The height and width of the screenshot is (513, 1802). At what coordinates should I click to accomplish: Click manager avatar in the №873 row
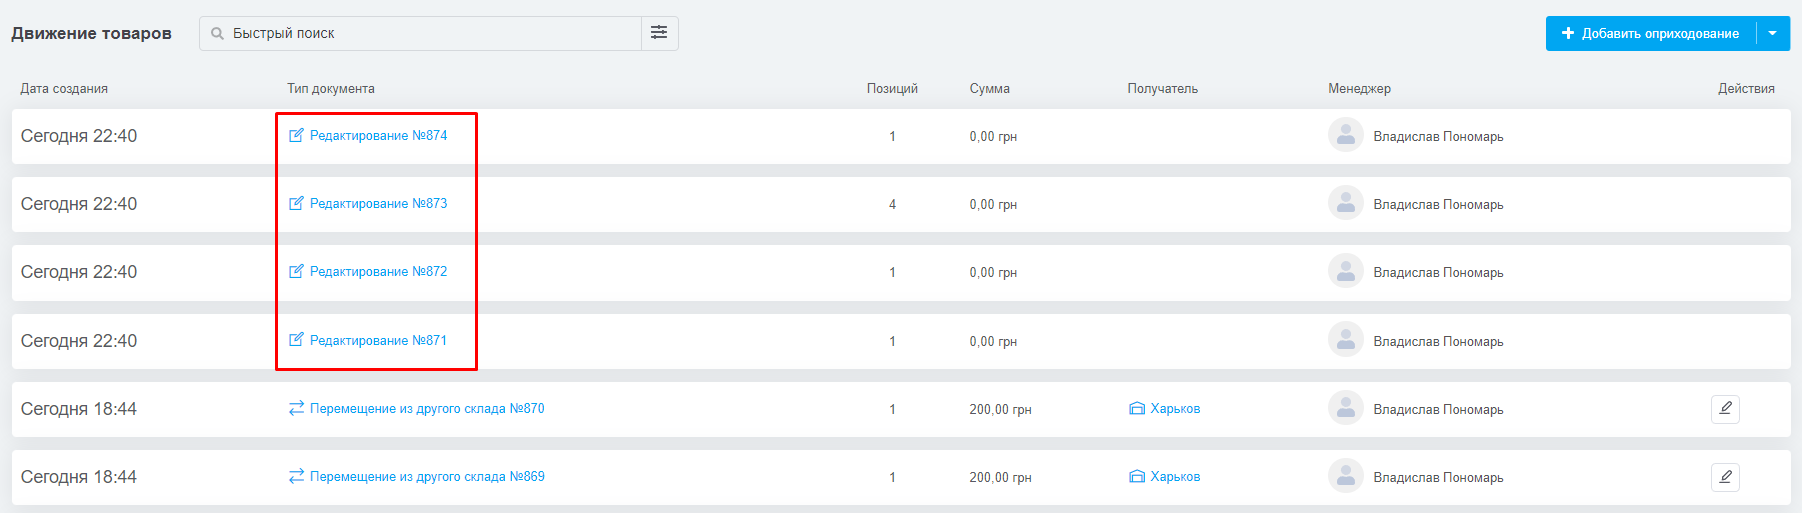click(x=1346, y=203)
